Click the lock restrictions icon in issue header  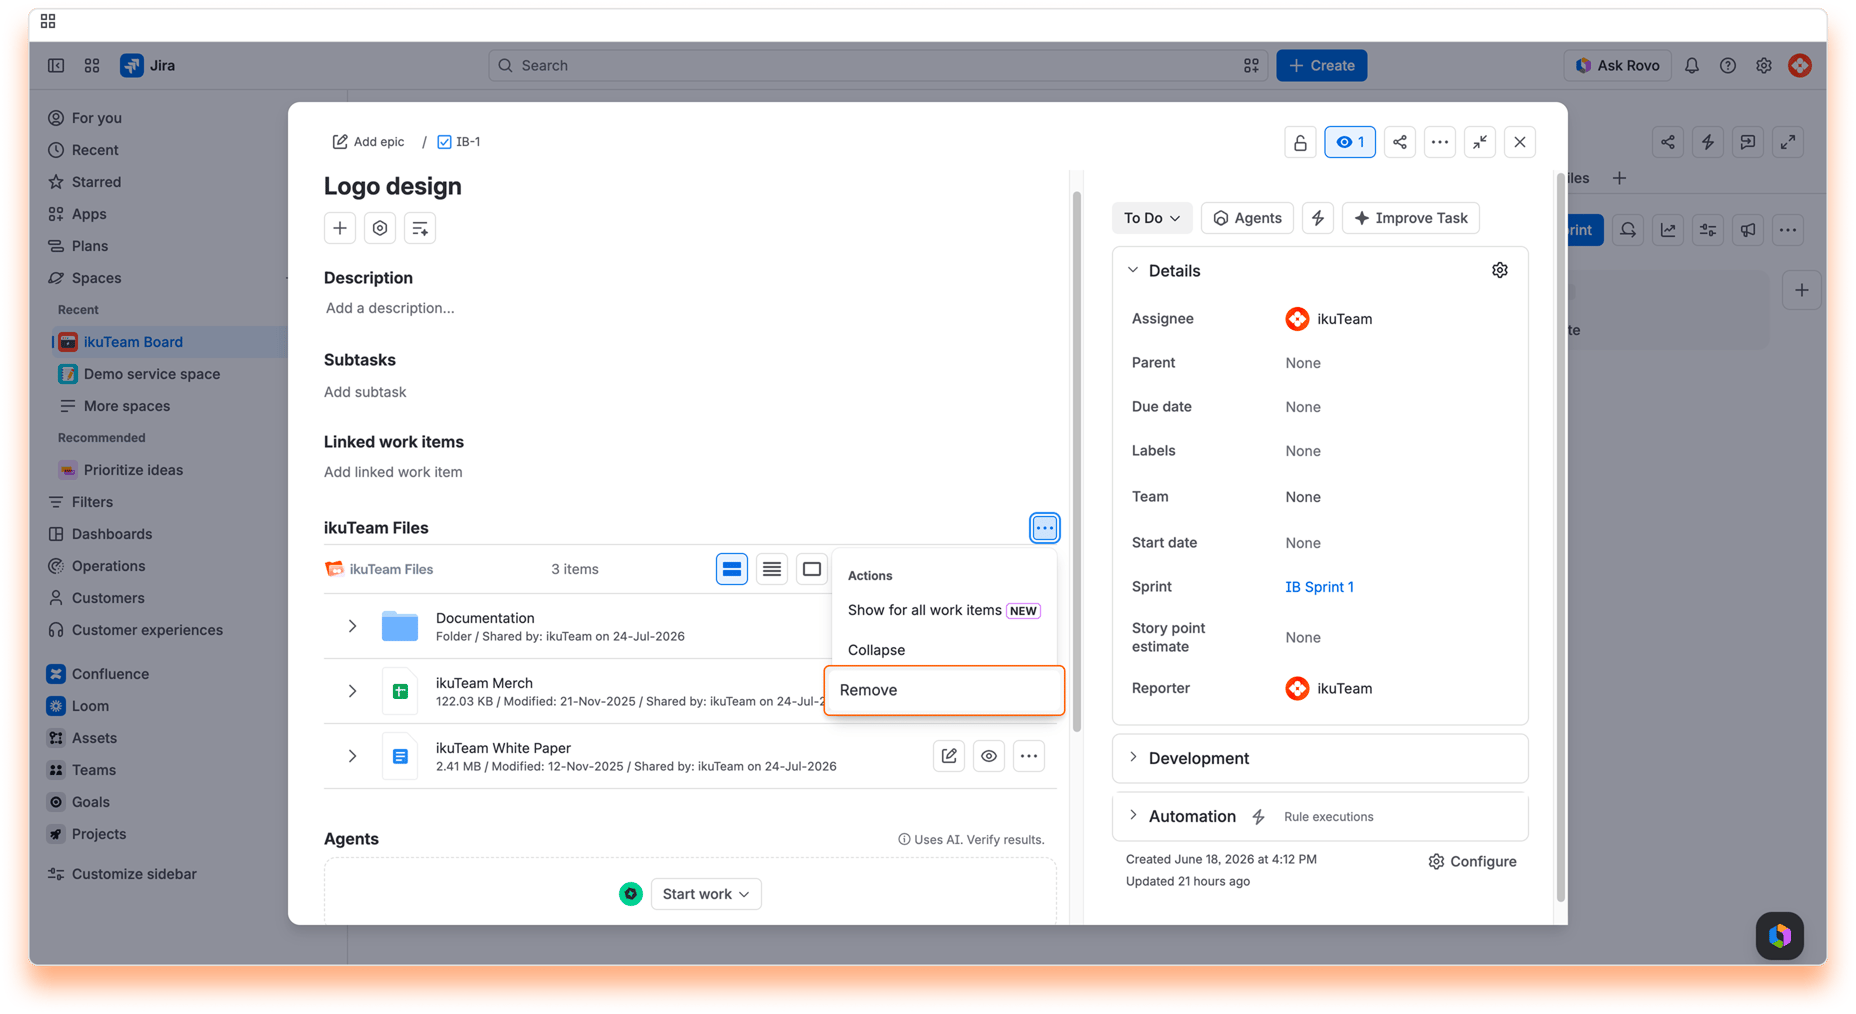point(1300,142)
